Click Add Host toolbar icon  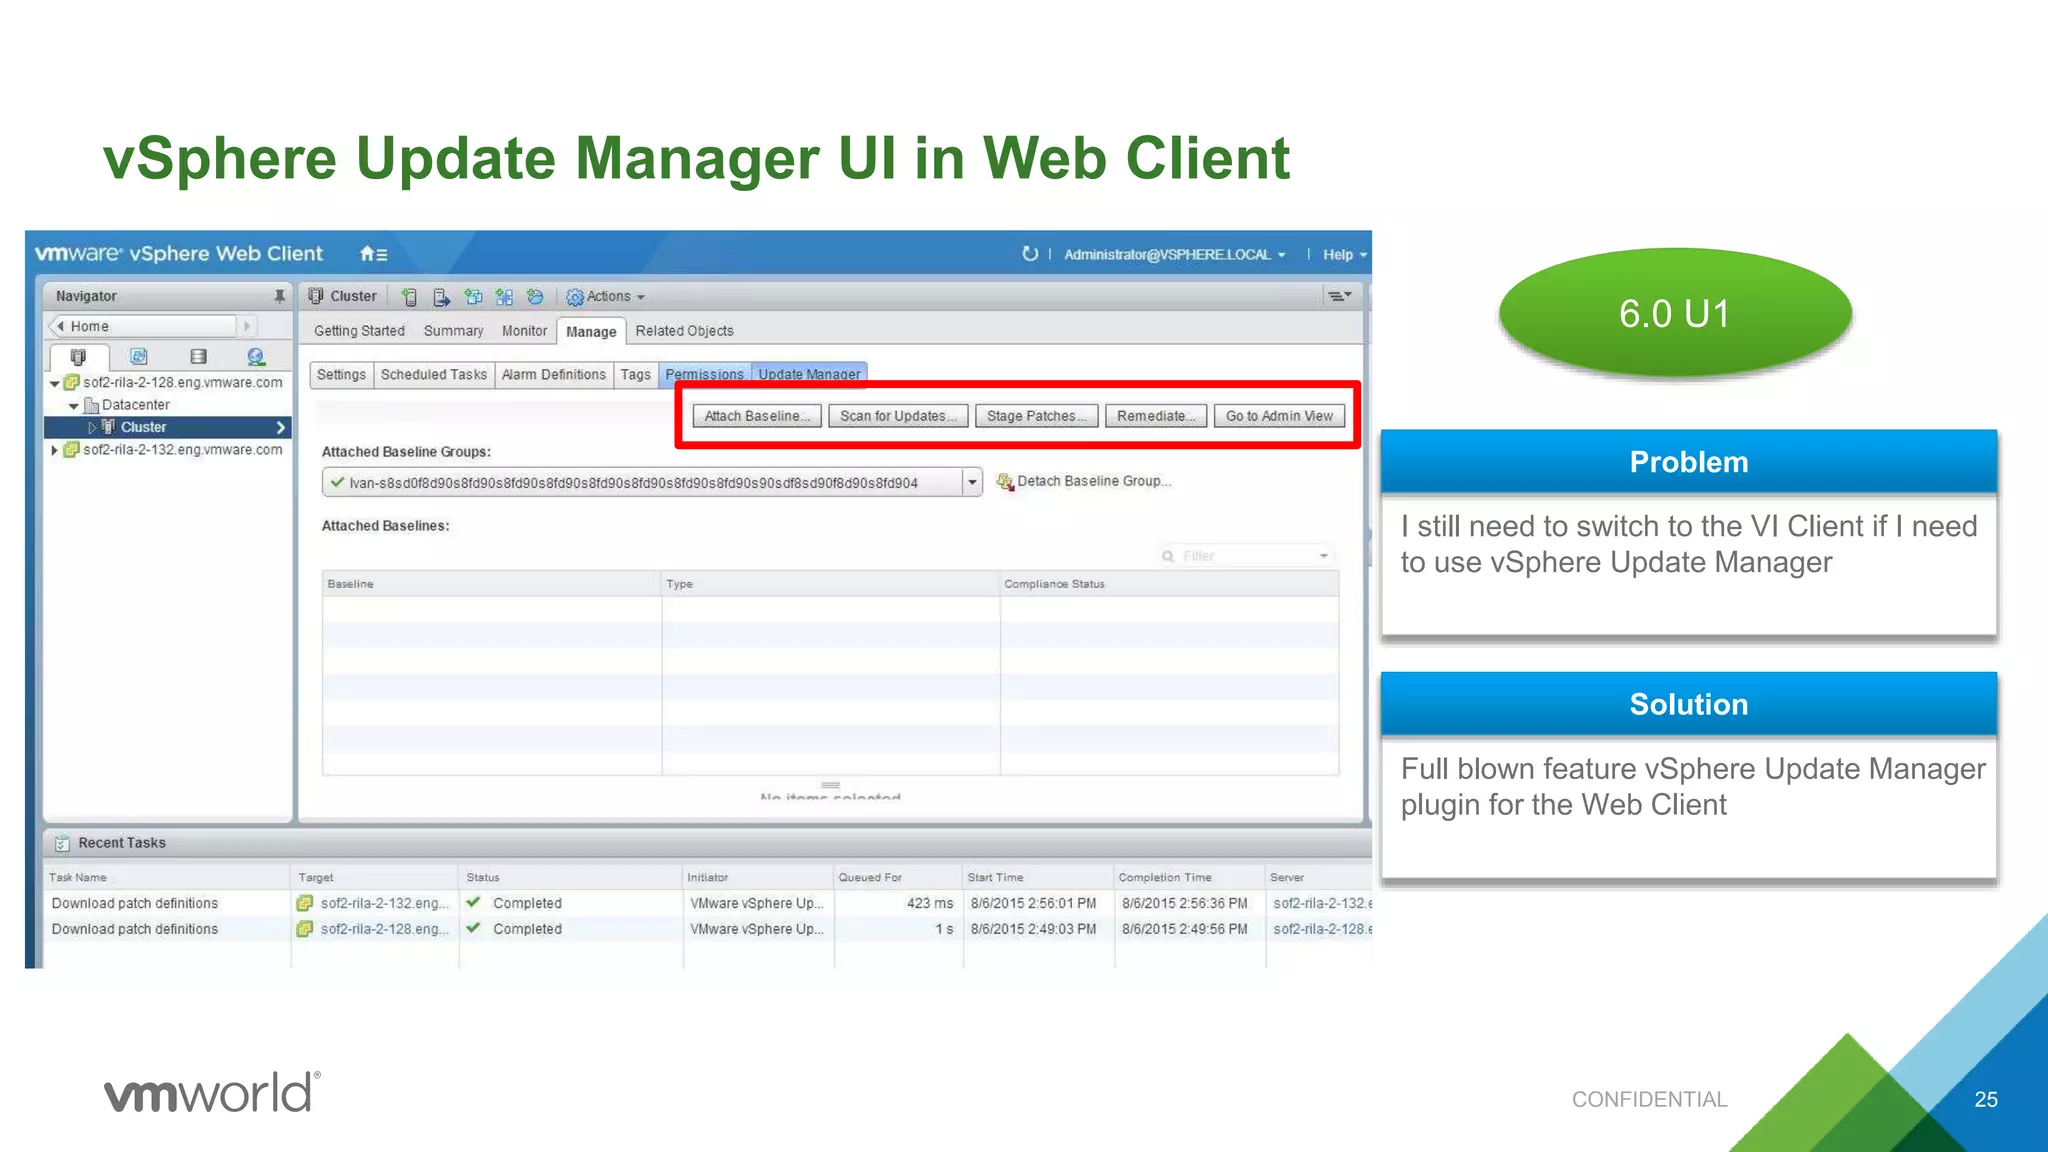409,297
